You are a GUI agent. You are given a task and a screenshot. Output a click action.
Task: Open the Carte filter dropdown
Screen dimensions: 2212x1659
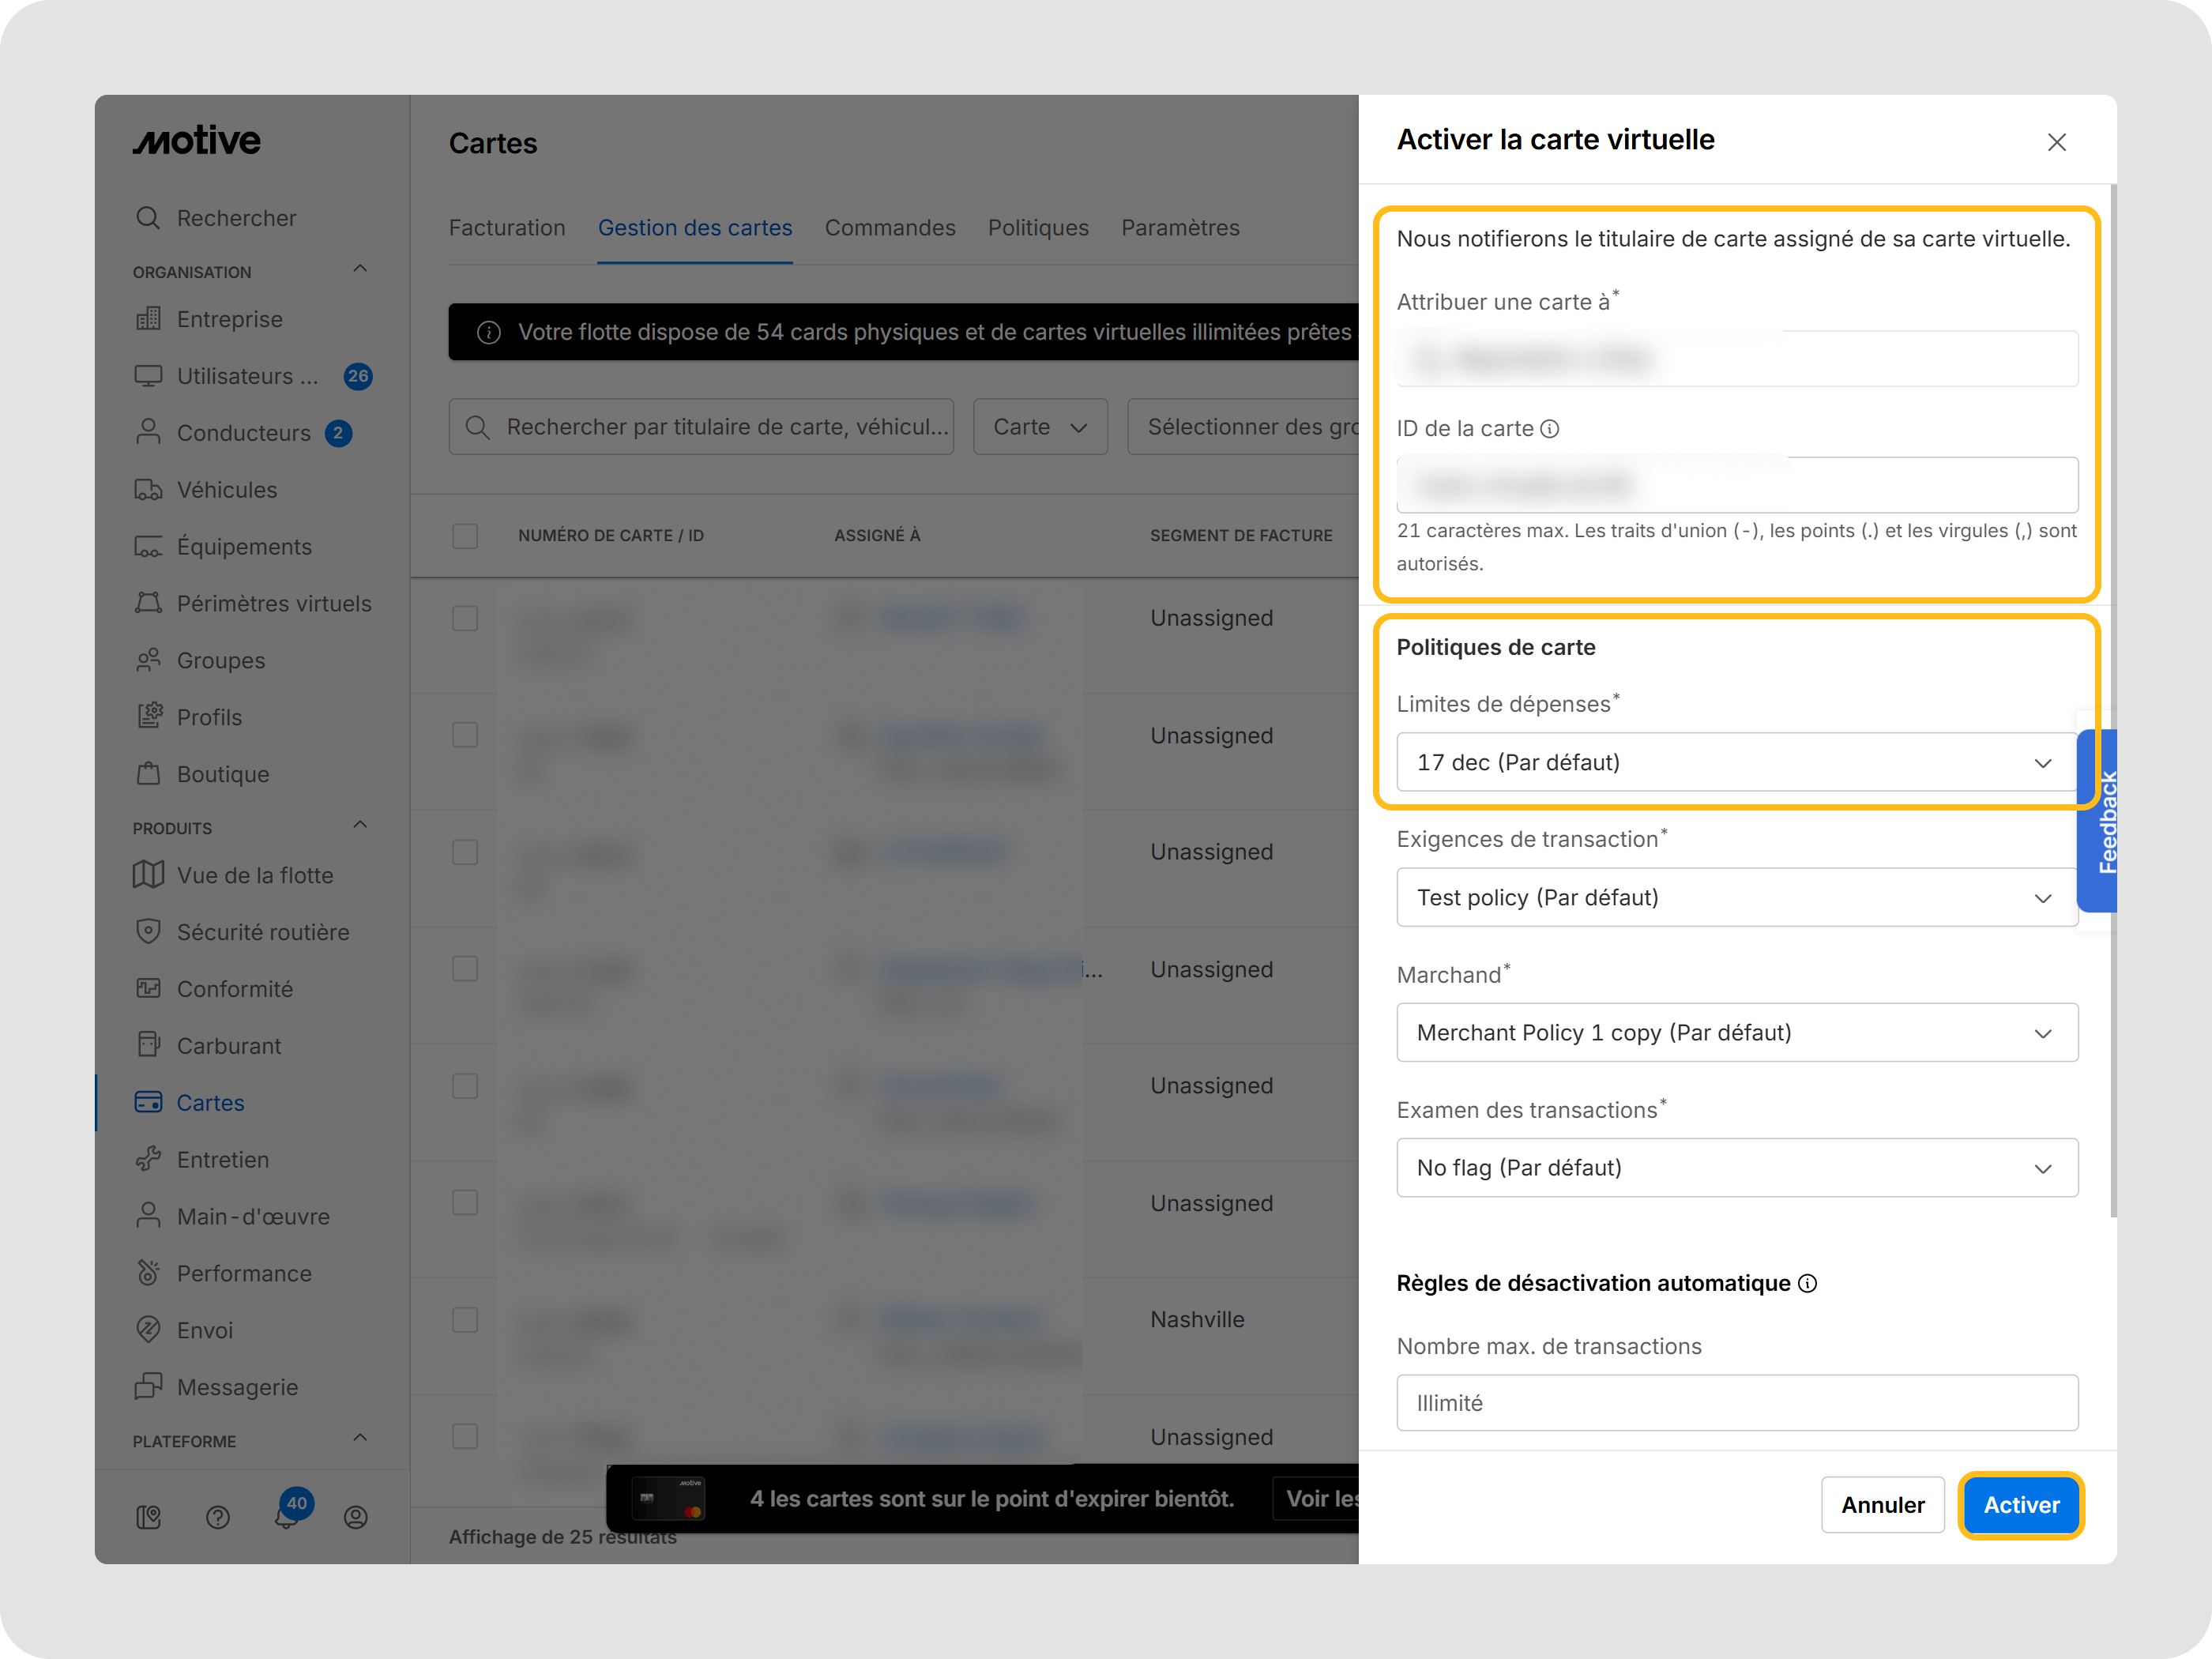click(1040, 427)
